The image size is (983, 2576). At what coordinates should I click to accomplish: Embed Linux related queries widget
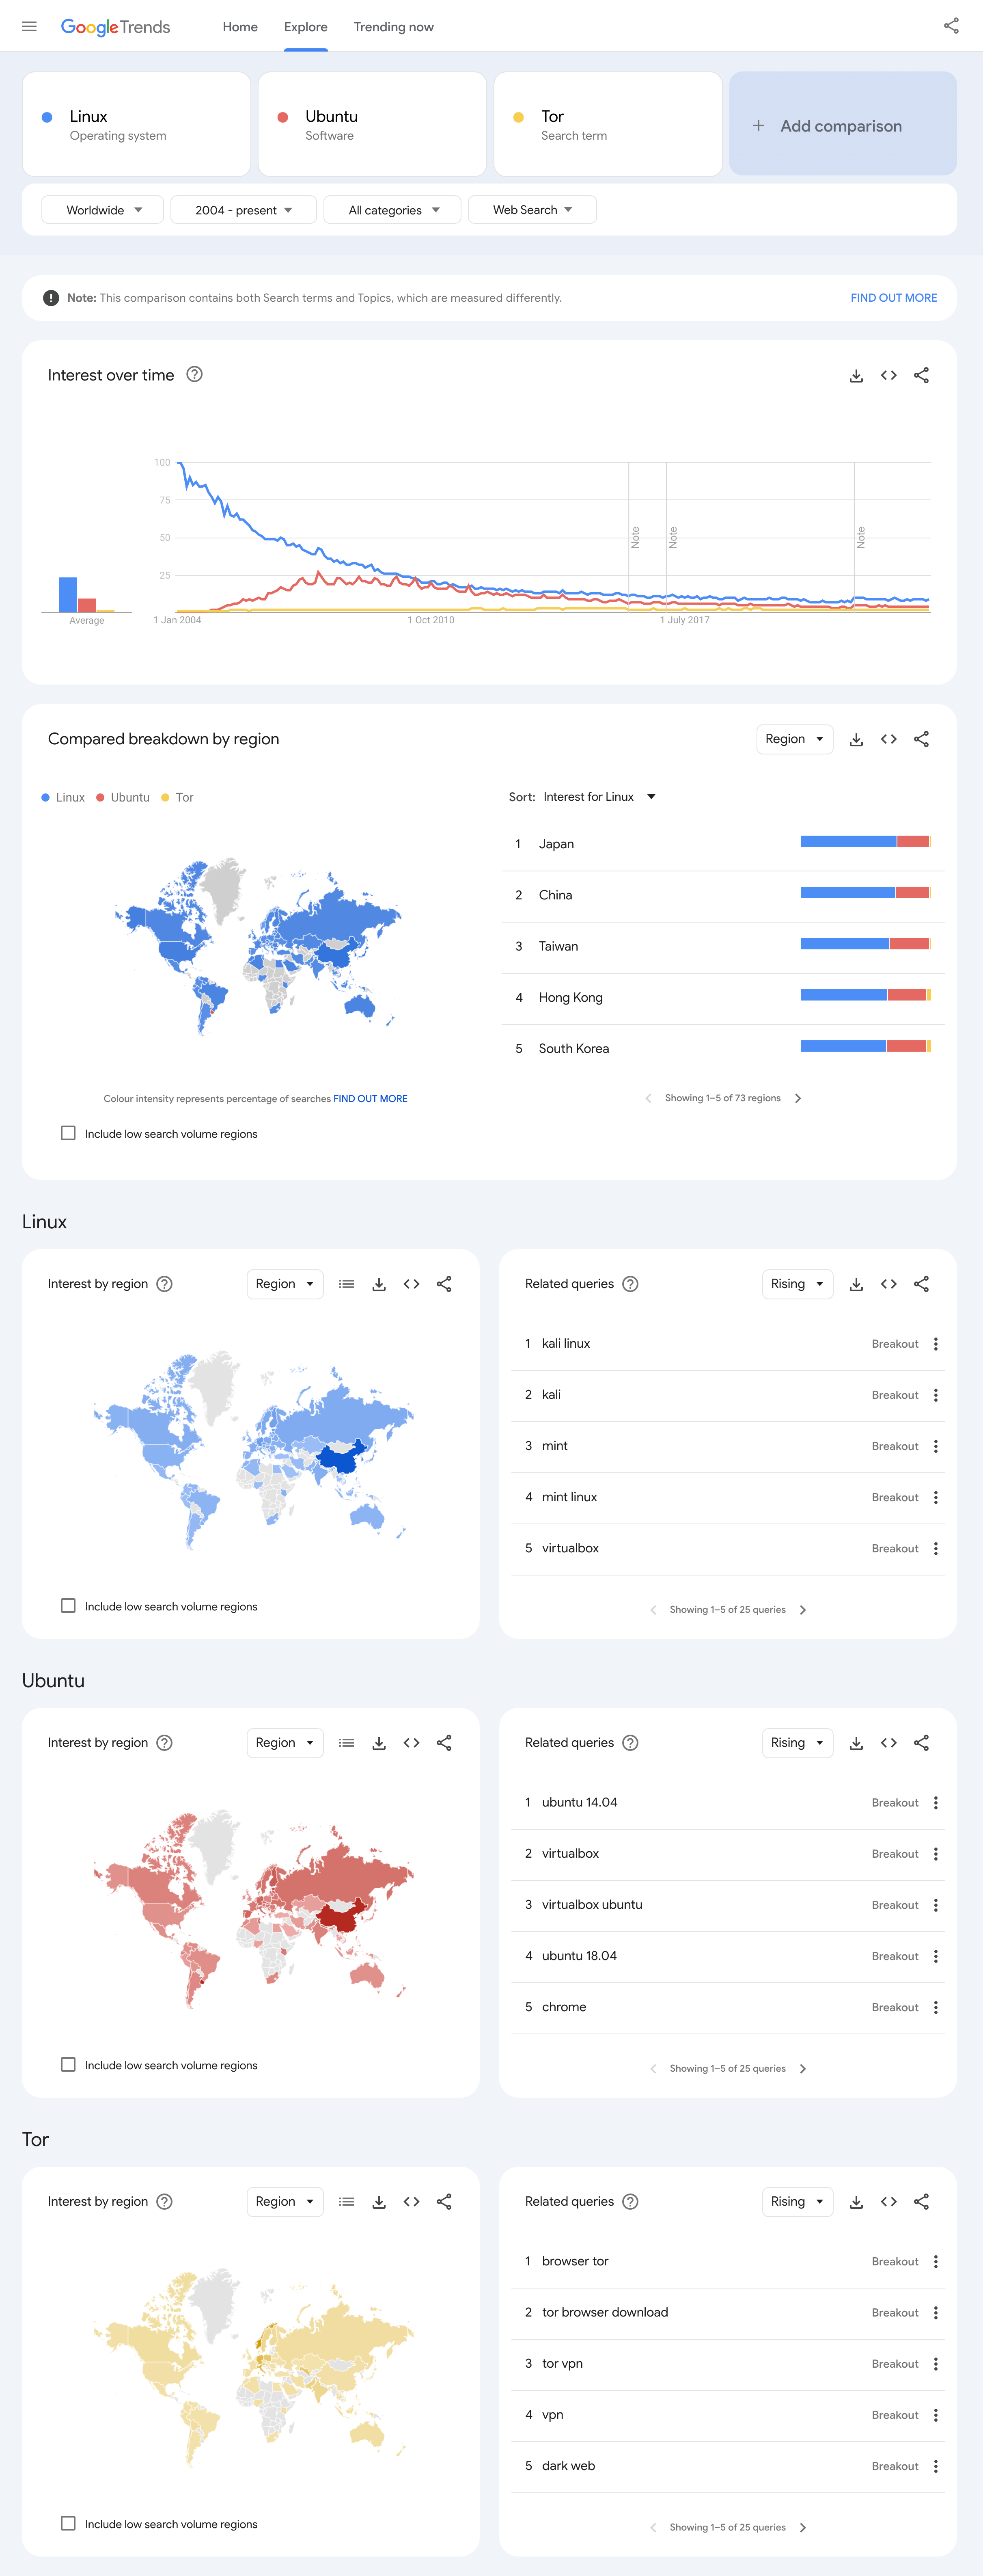pyautogui.click(x=889, y=1284)
